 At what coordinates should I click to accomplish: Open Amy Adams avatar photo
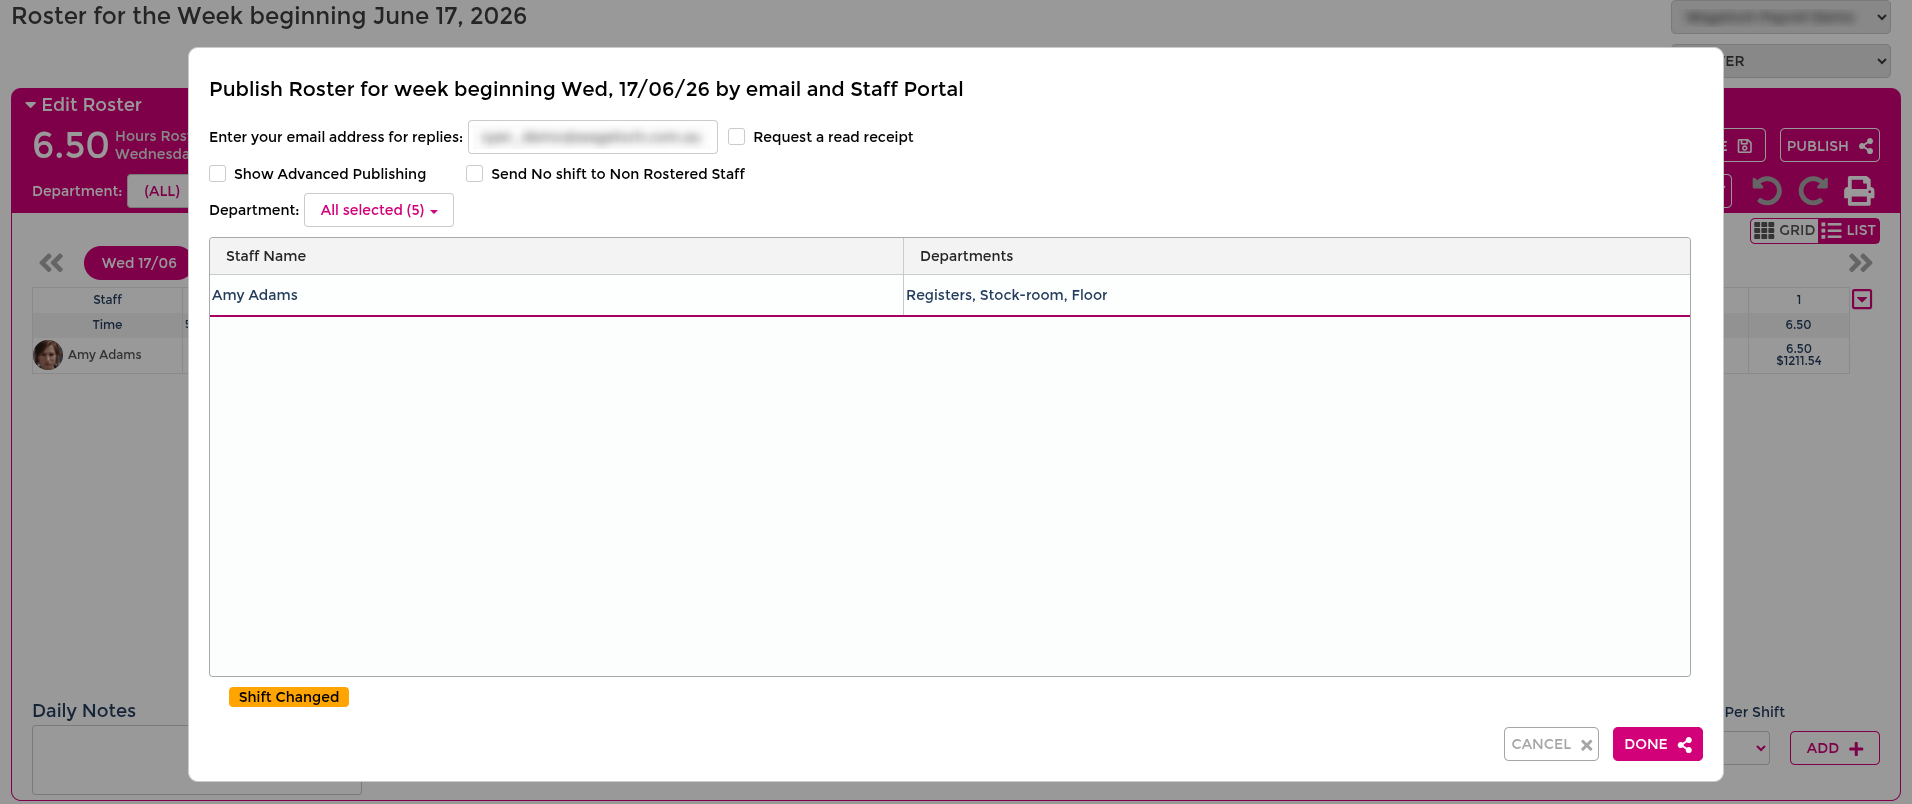48,355
